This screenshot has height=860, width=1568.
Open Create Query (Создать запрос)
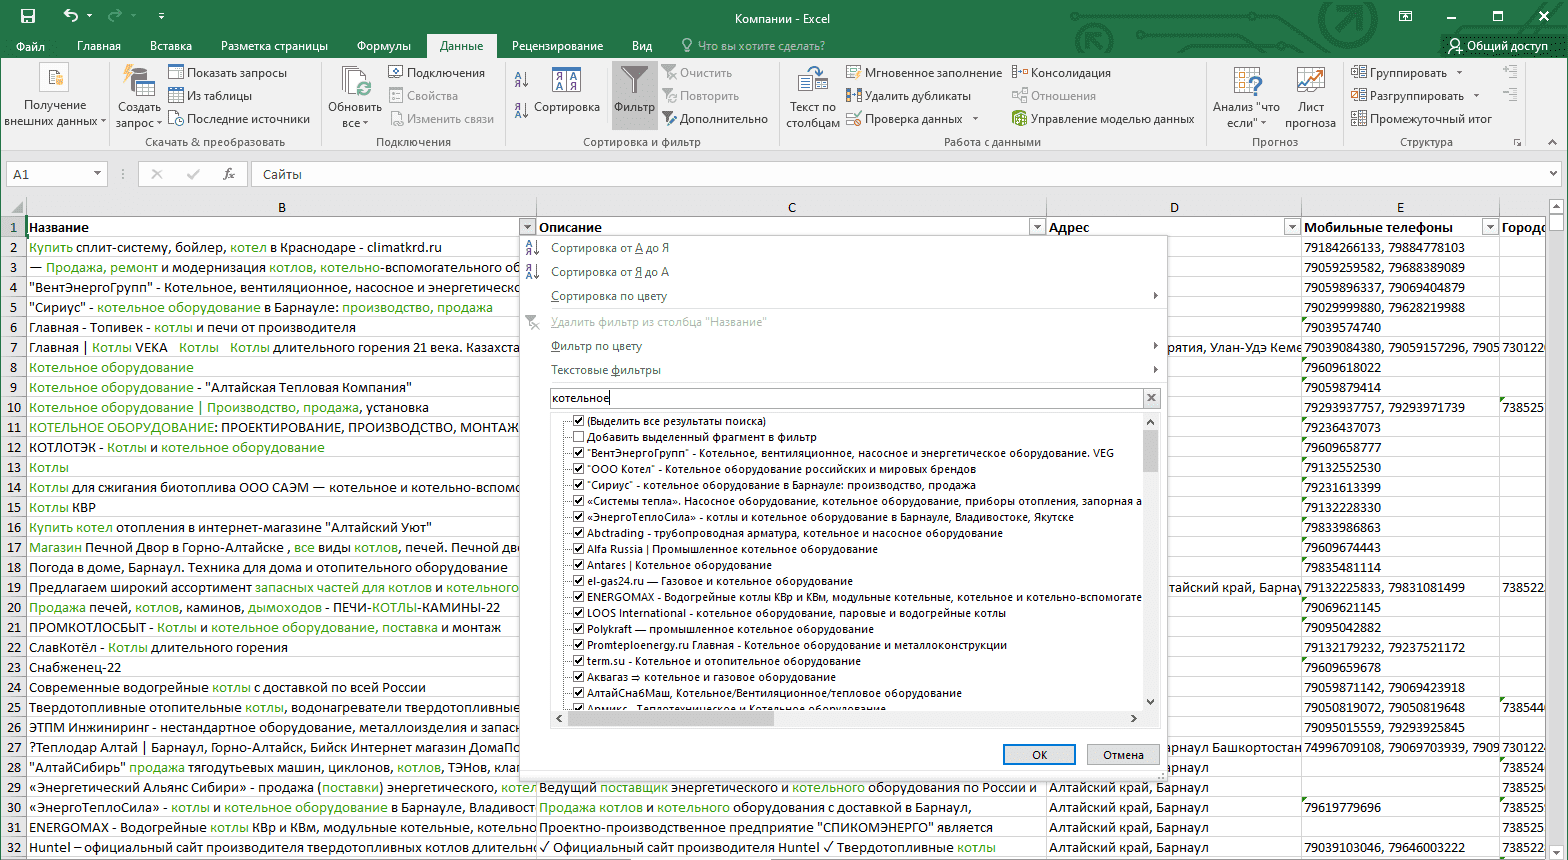tap(139, 96)
